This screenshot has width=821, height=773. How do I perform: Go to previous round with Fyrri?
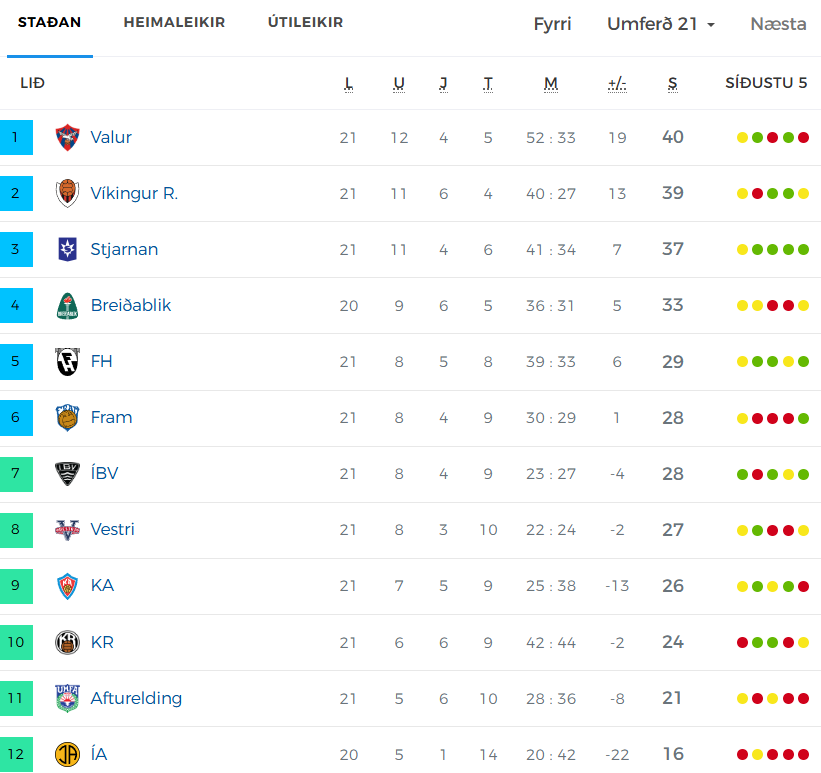(x=552, y=24)
